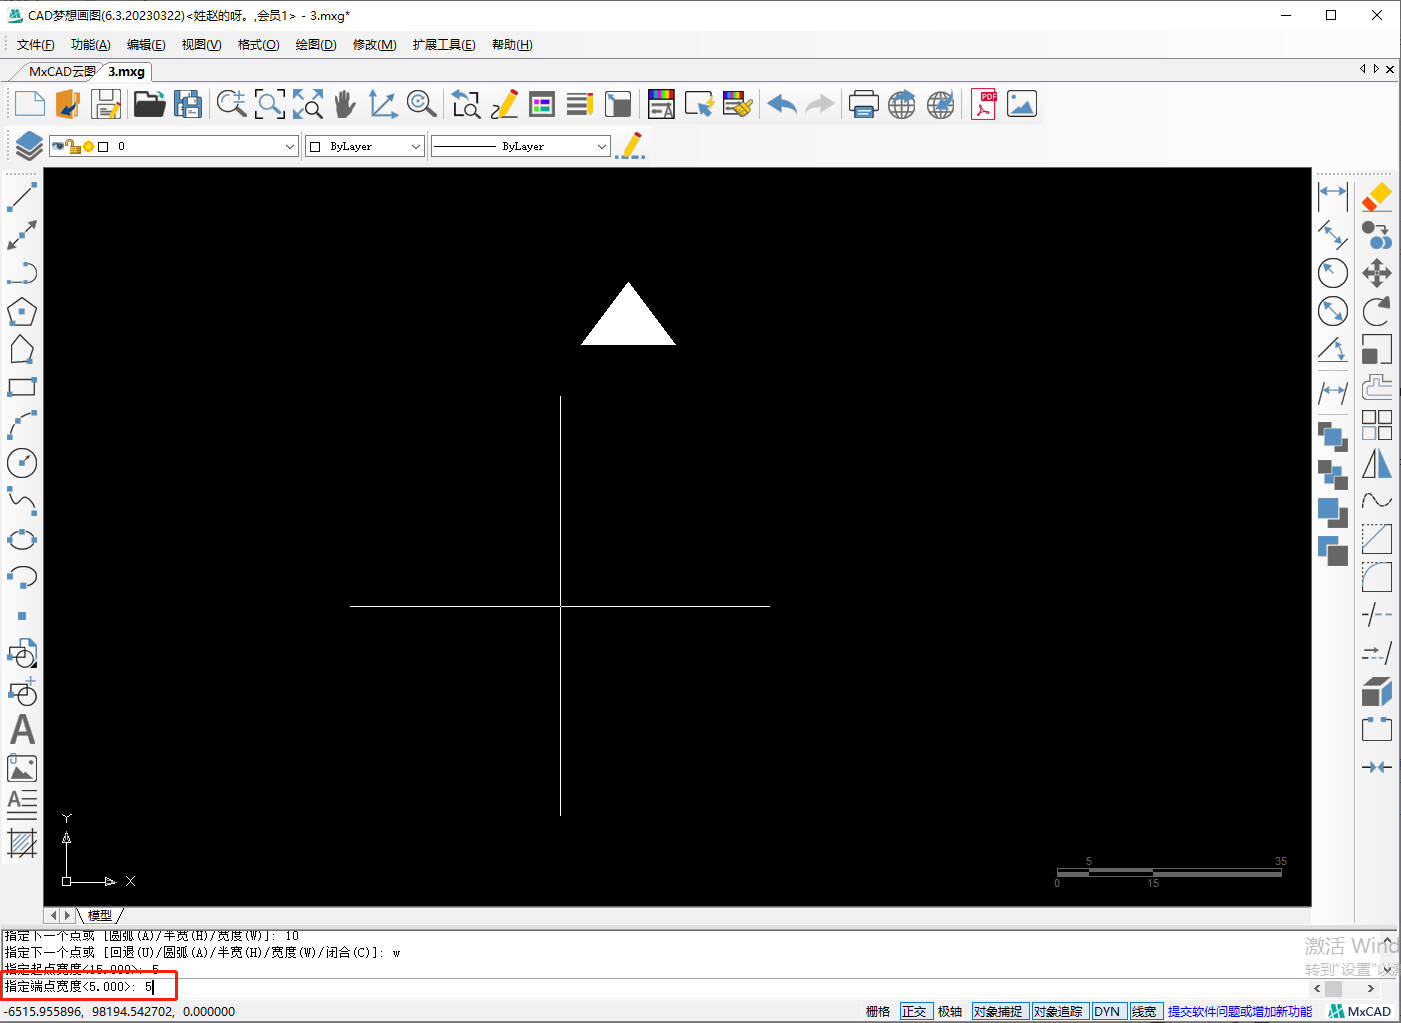The width and height of the screenshot is (1401, 1023).
Task: Expand the ByLayer linetype dropdown
Action: click(521, 146)
